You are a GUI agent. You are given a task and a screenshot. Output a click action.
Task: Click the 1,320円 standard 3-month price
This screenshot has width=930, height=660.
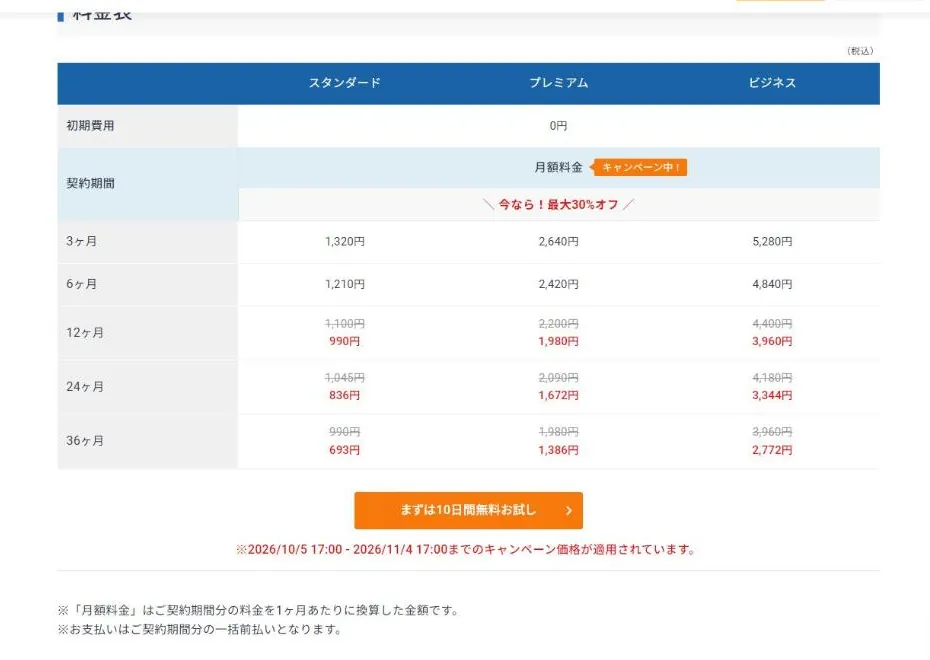point(345,241)
